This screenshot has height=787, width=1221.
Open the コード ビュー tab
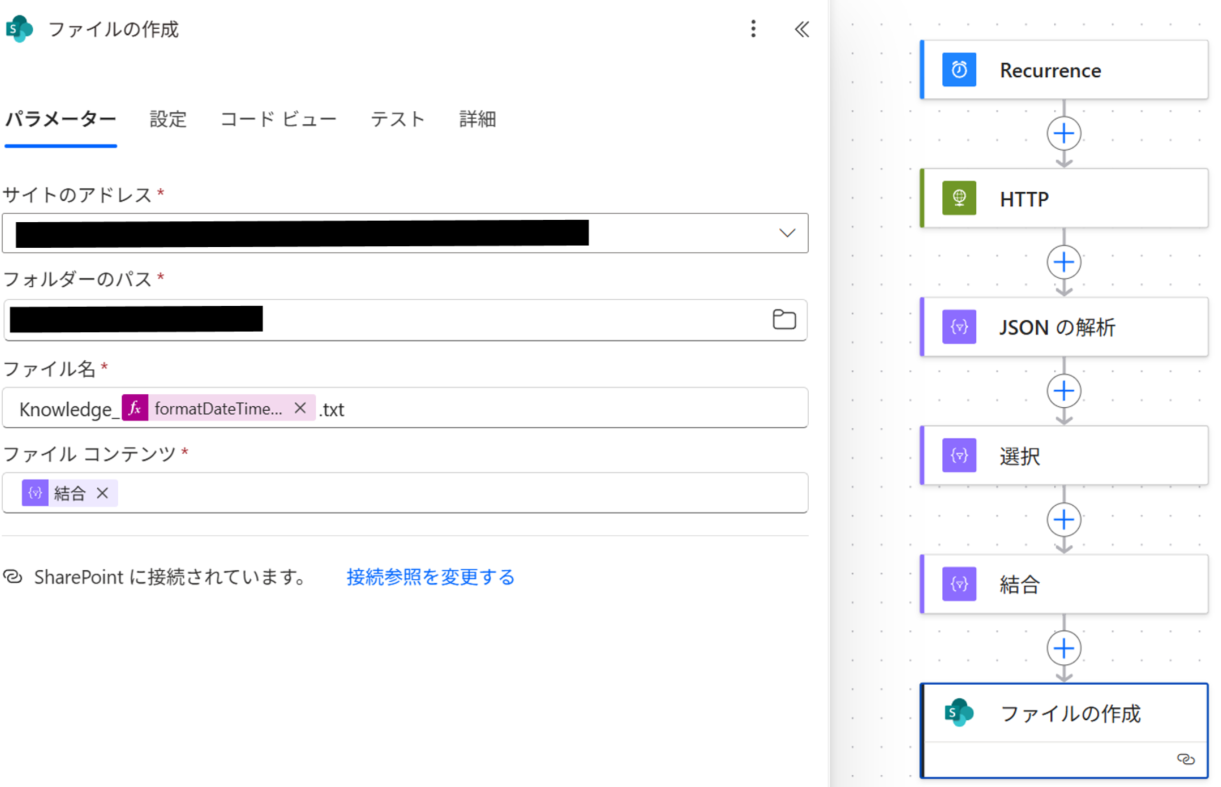[278, 119]
